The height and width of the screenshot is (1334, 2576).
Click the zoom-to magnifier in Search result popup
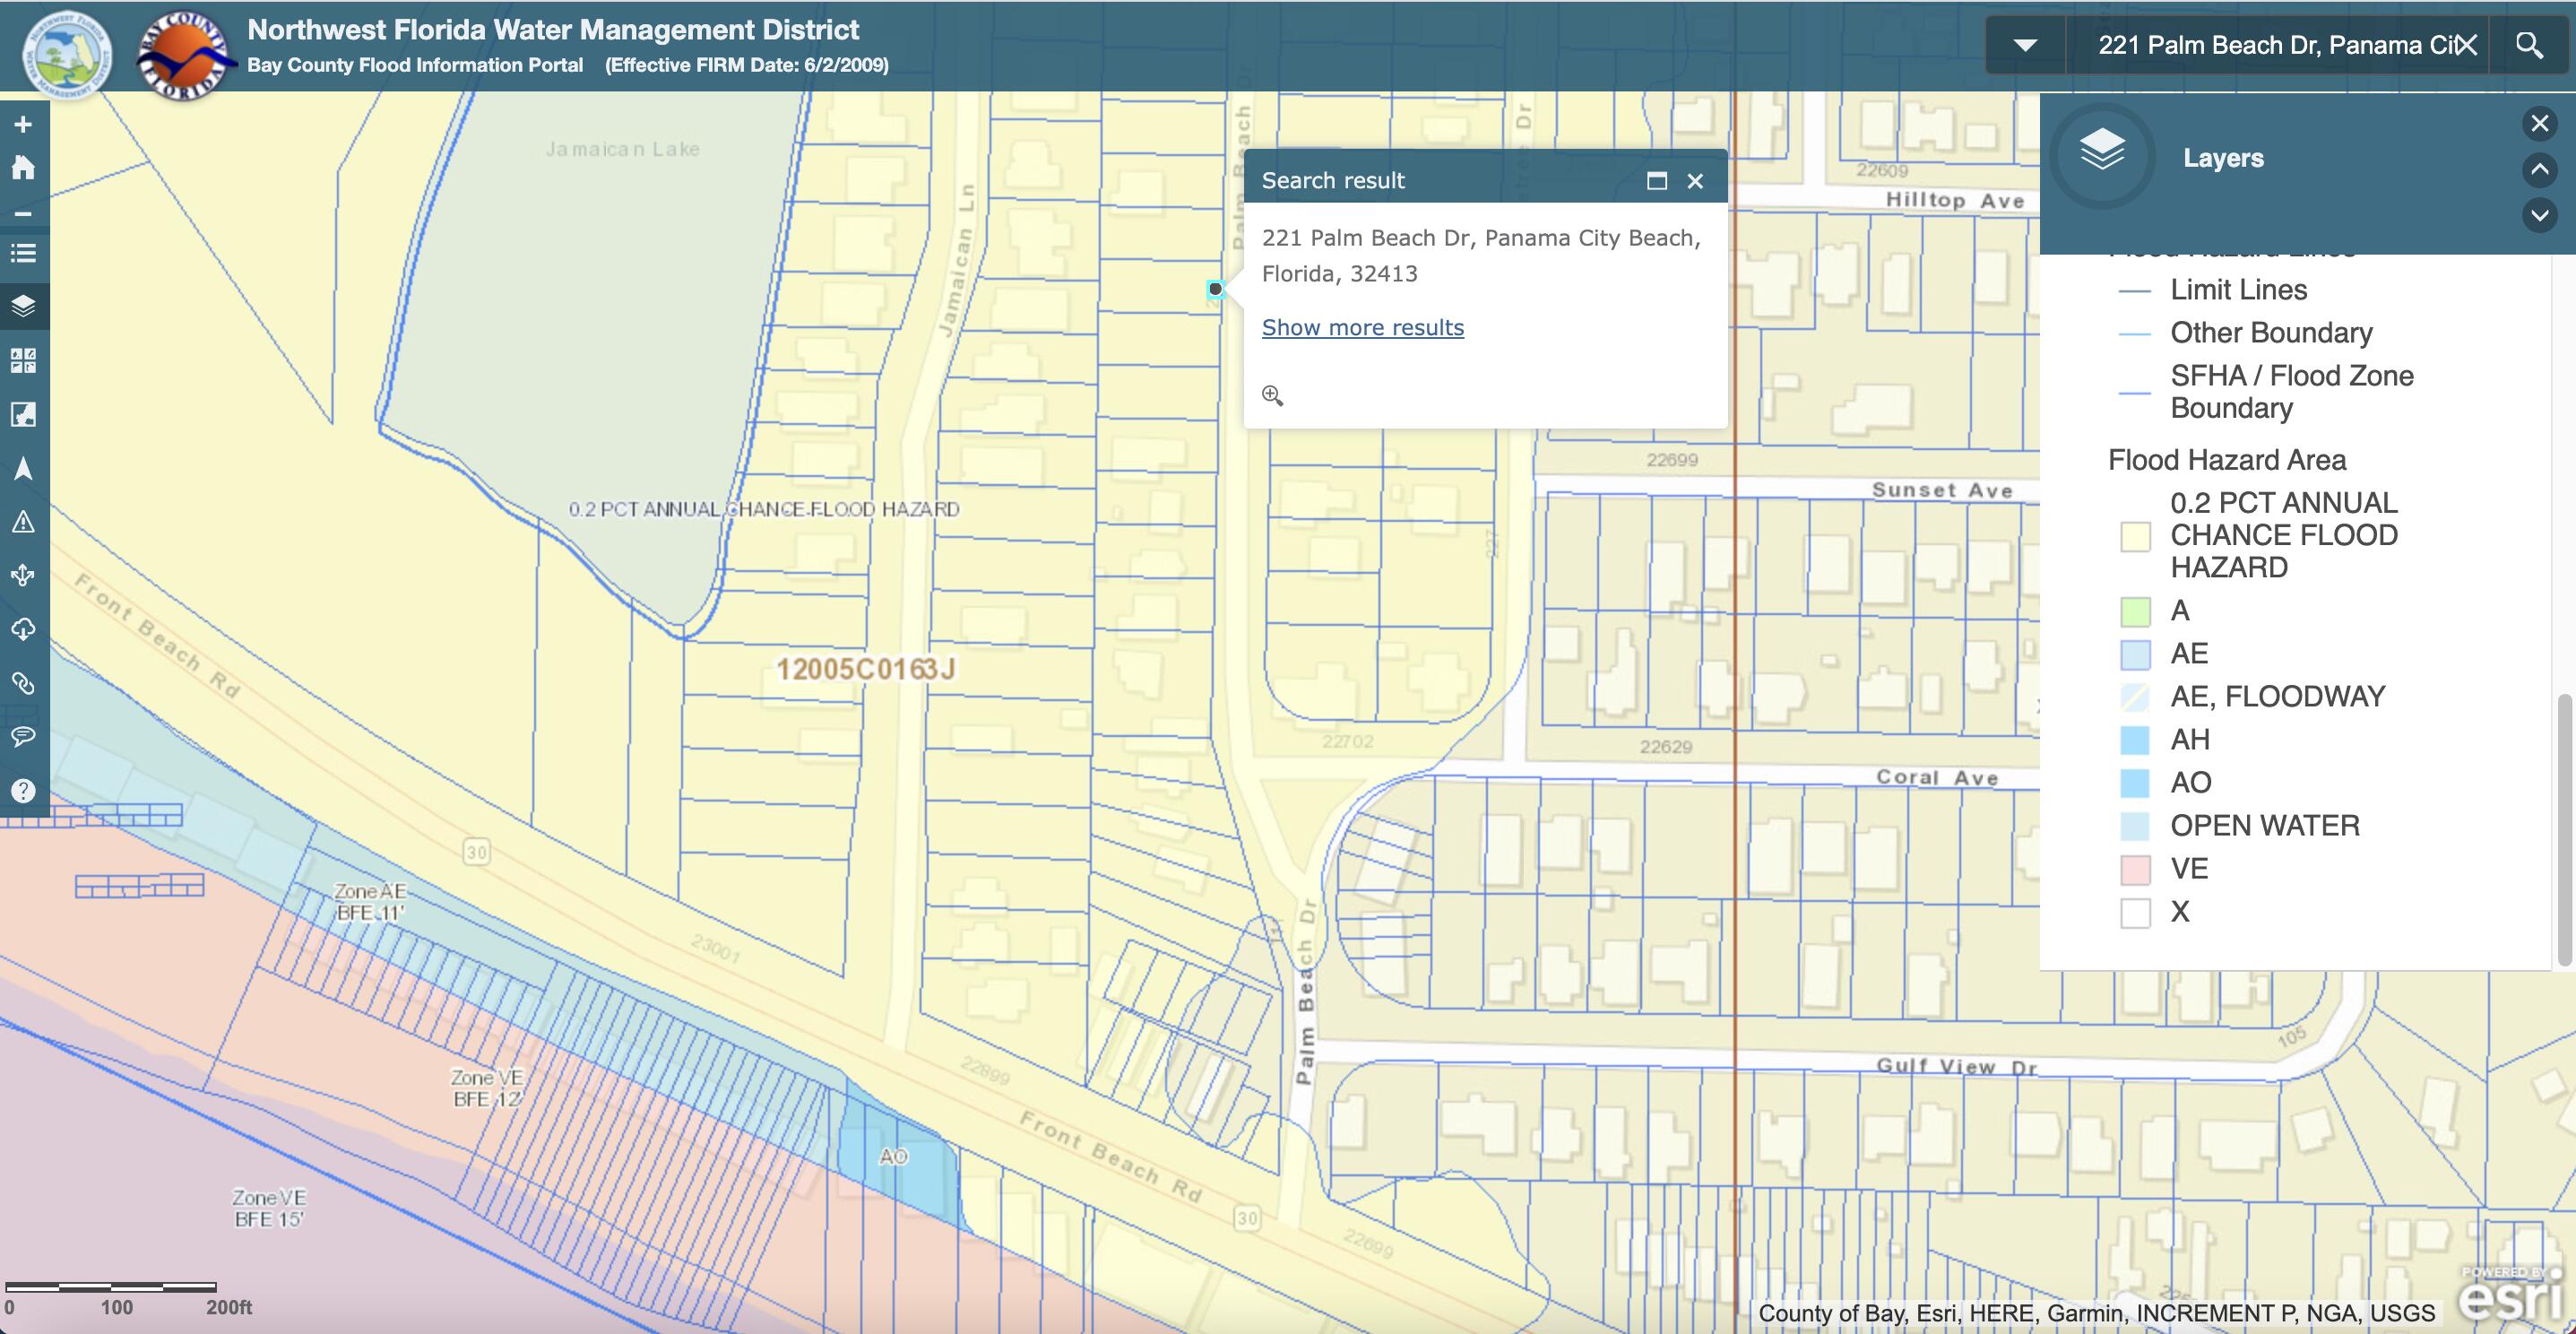(1273, 395)
